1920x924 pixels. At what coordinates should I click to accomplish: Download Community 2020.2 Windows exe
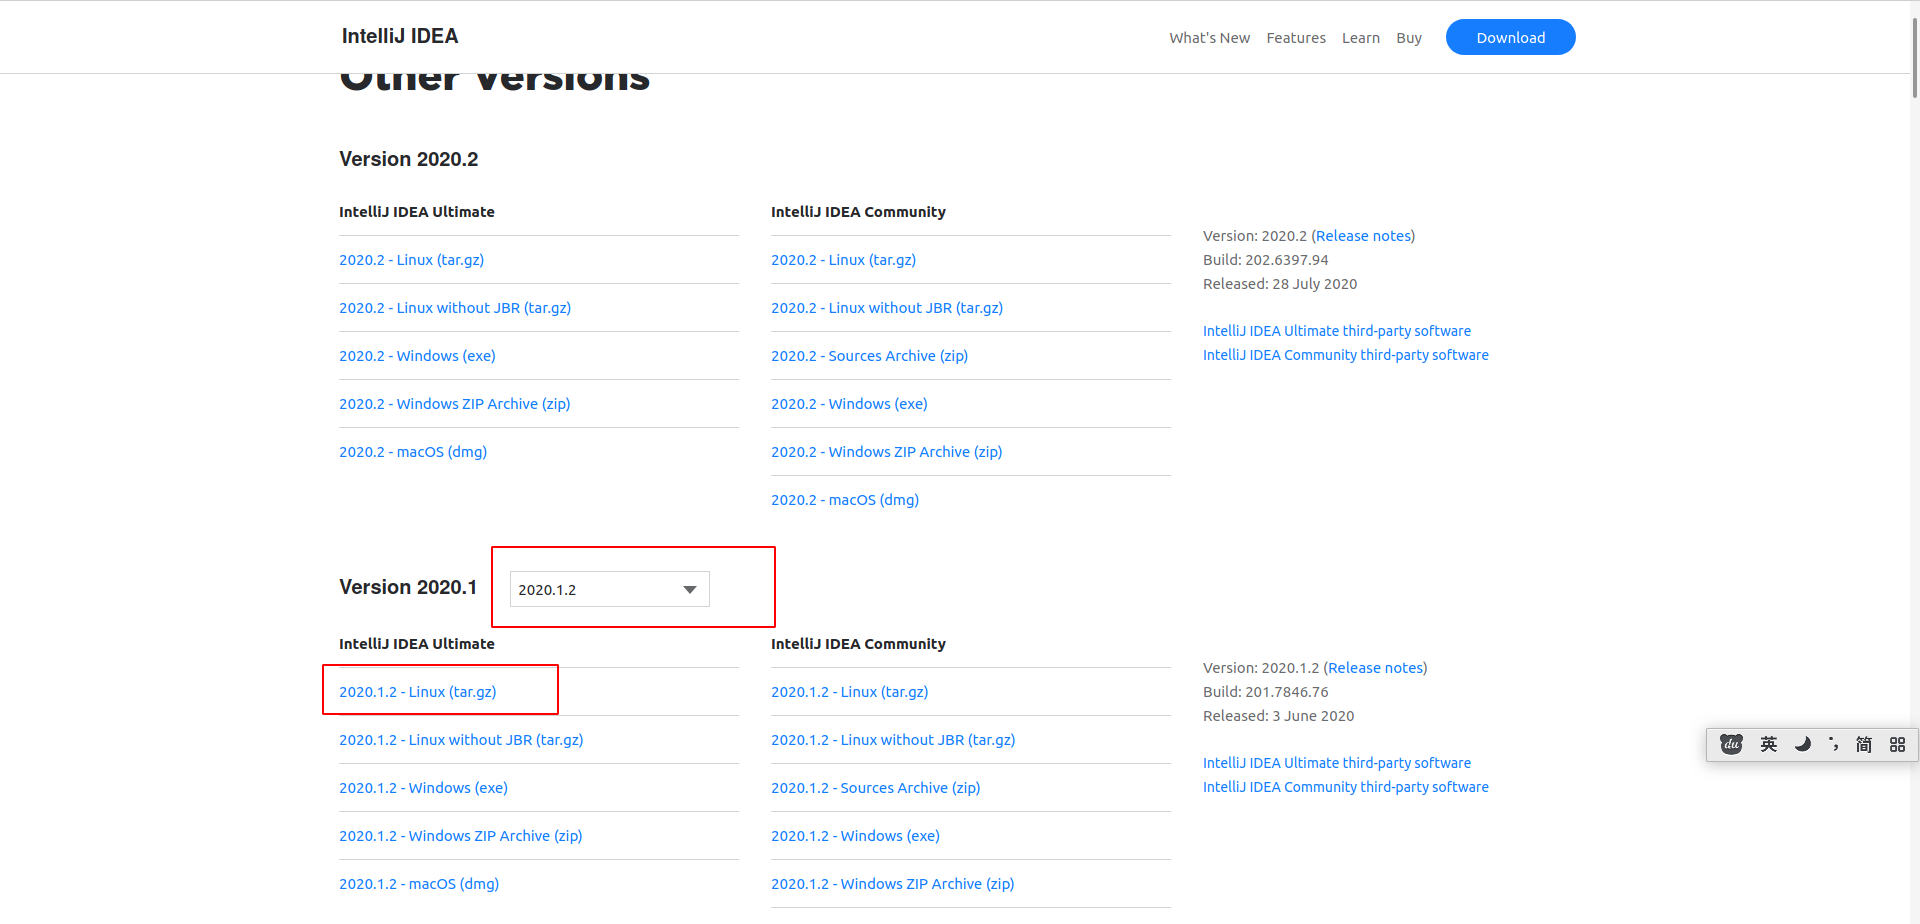(x=849, y=404)
